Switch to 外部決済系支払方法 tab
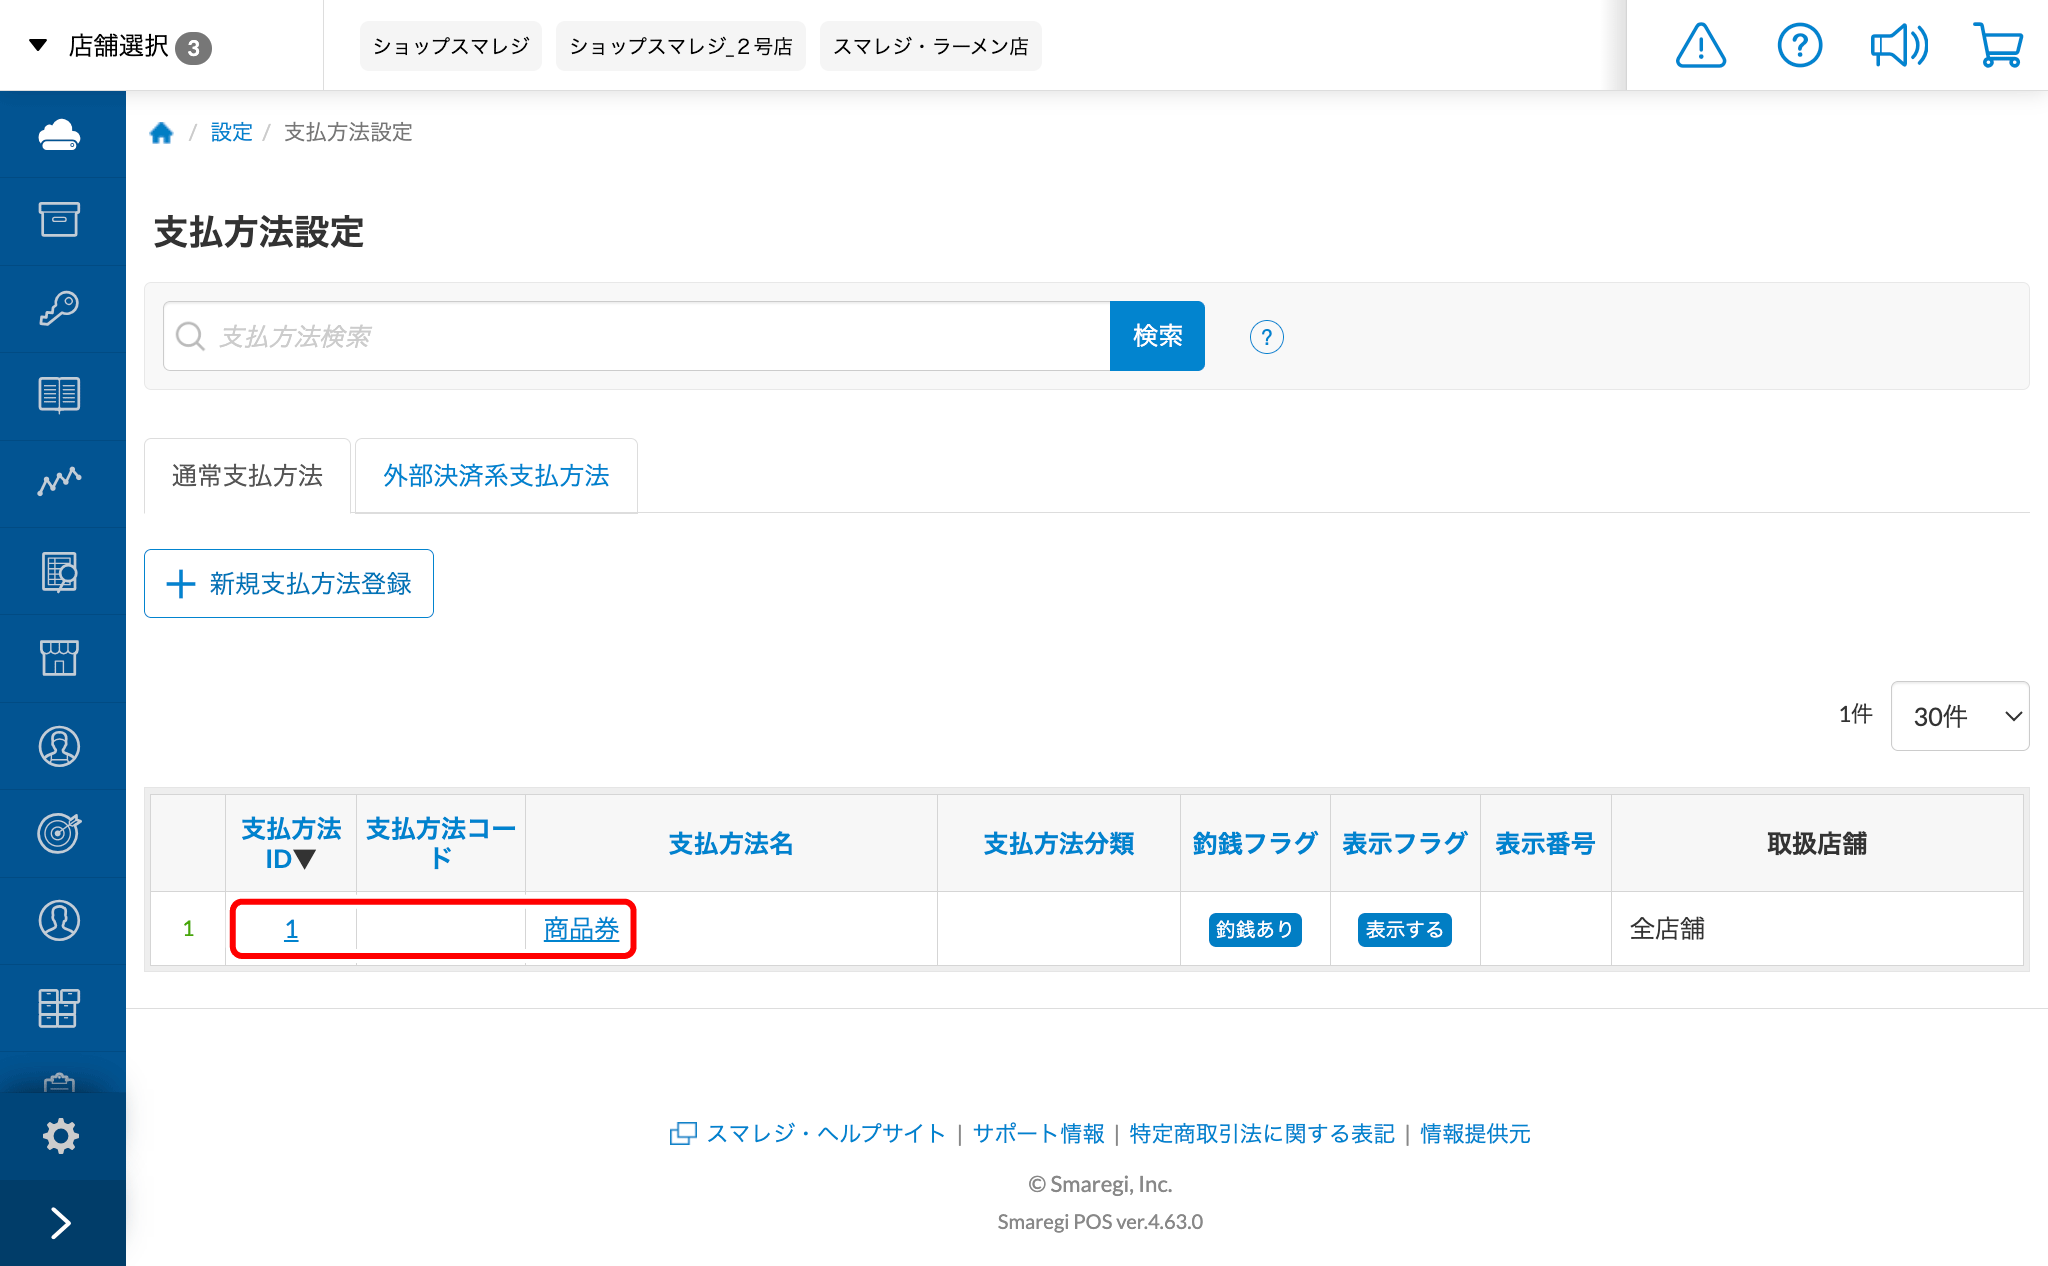This screenshot has height=1266, width=2048. pos(496,476)
